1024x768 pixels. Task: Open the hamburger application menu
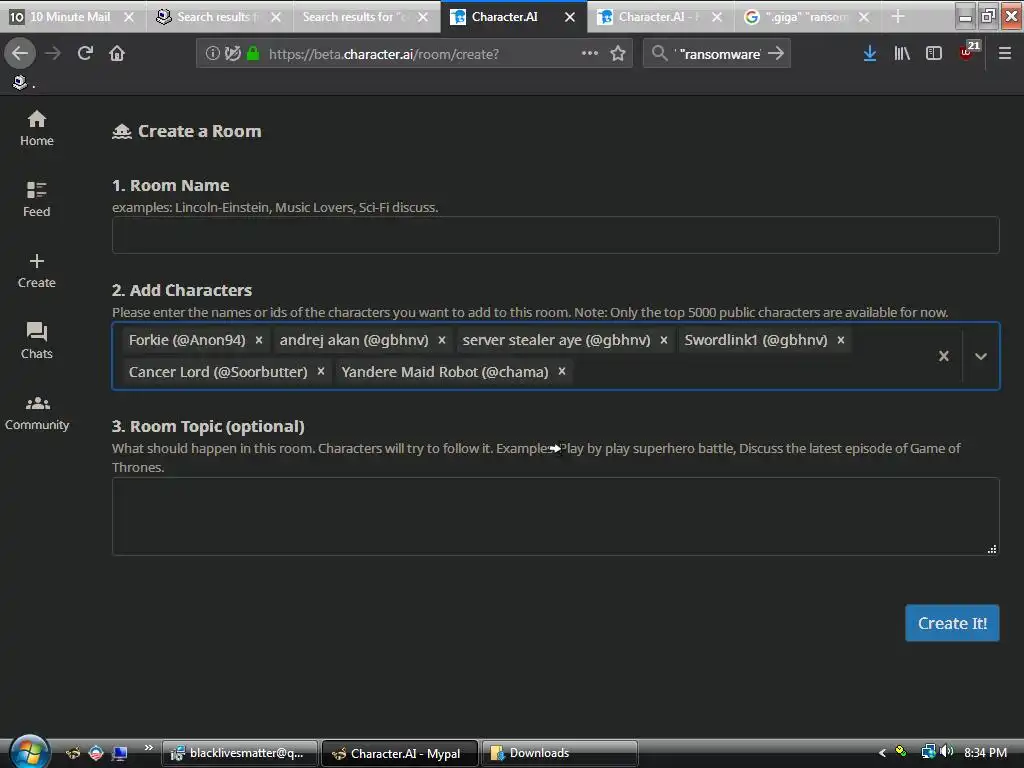click(1004, 53)
